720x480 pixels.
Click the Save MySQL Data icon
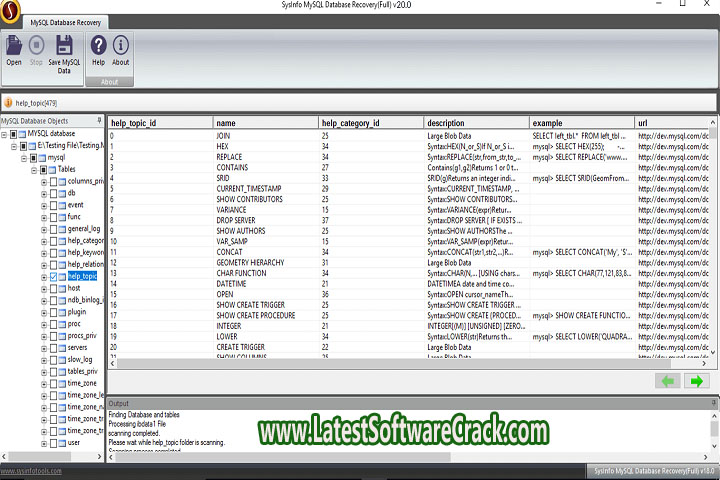pyautogui.click(x=64, y=45)
